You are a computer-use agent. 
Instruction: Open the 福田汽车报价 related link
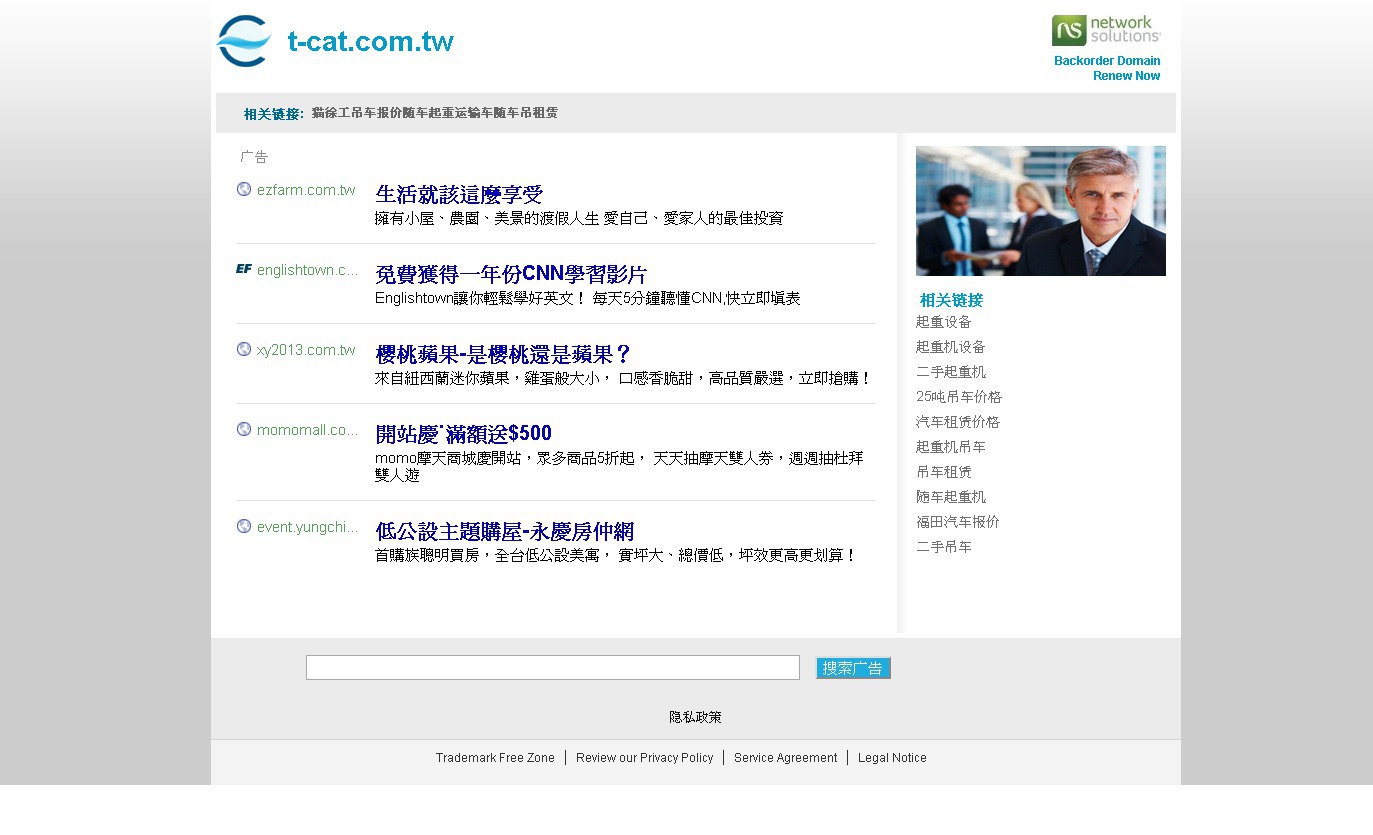click(958, 522)
